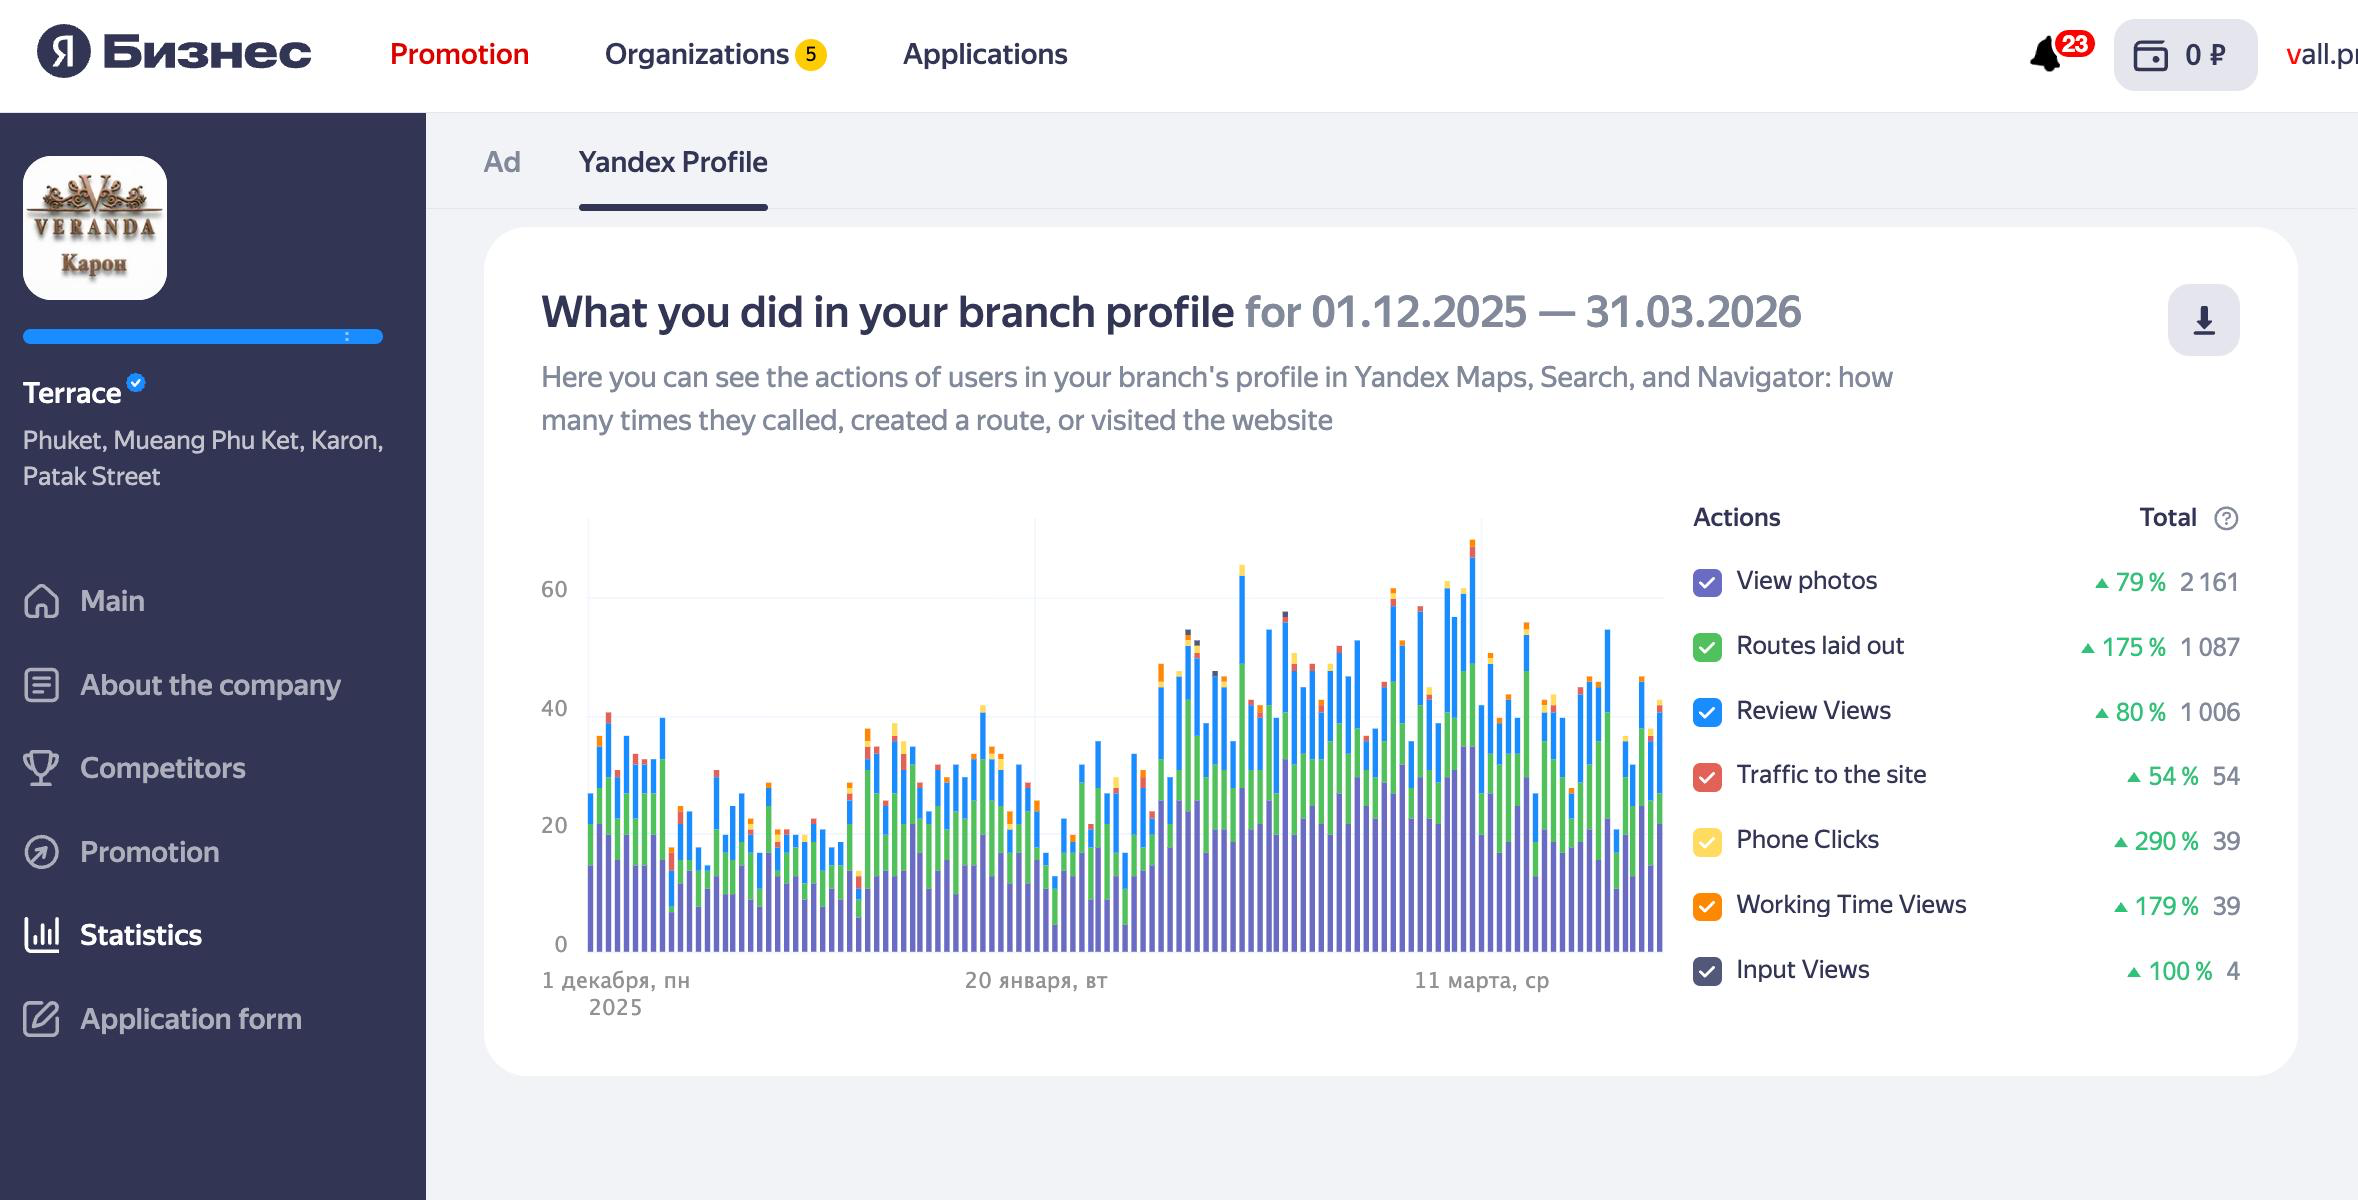
Task: Click the View photos total 2 161
Action: (2209, 582)
